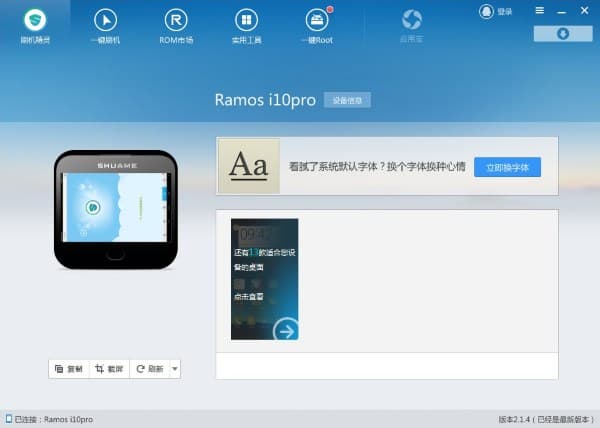The height and width of the screenshot is (428, 600).
Task: Switch to the ROM市场 tab
Action: (x=176, y=26)
